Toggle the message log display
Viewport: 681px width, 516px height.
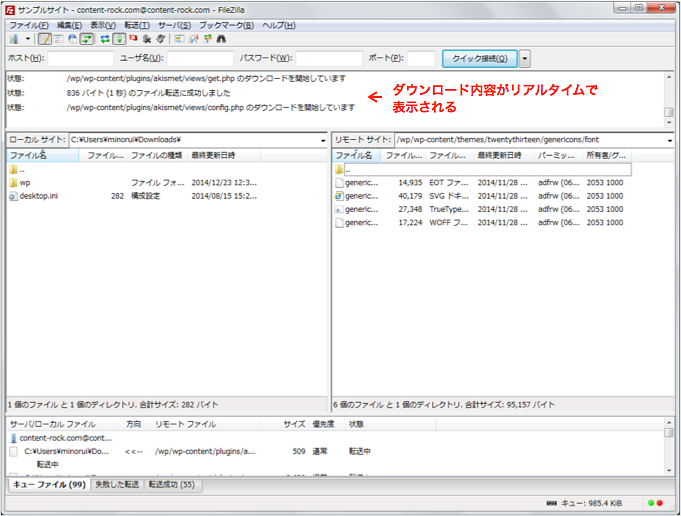click(44, 39)
